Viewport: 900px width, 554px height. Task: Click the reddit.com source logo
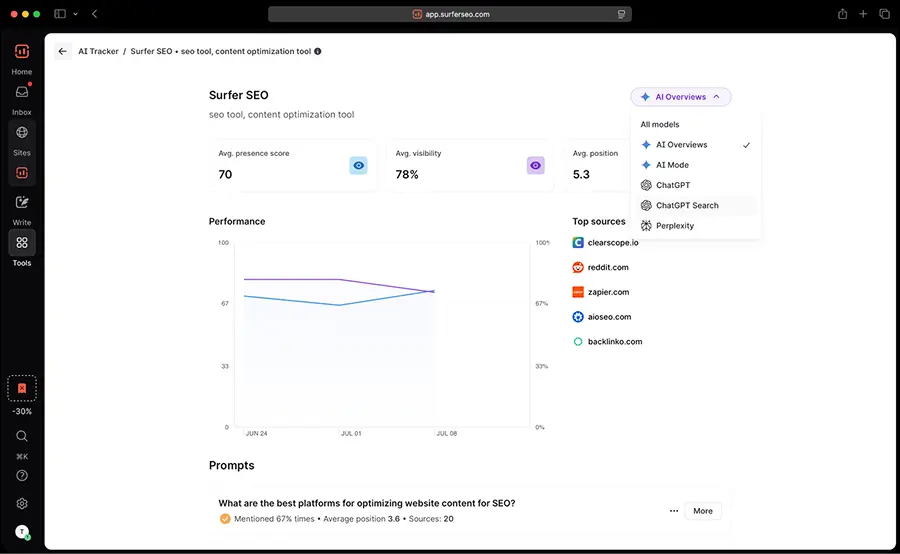(x=578, y=268)
